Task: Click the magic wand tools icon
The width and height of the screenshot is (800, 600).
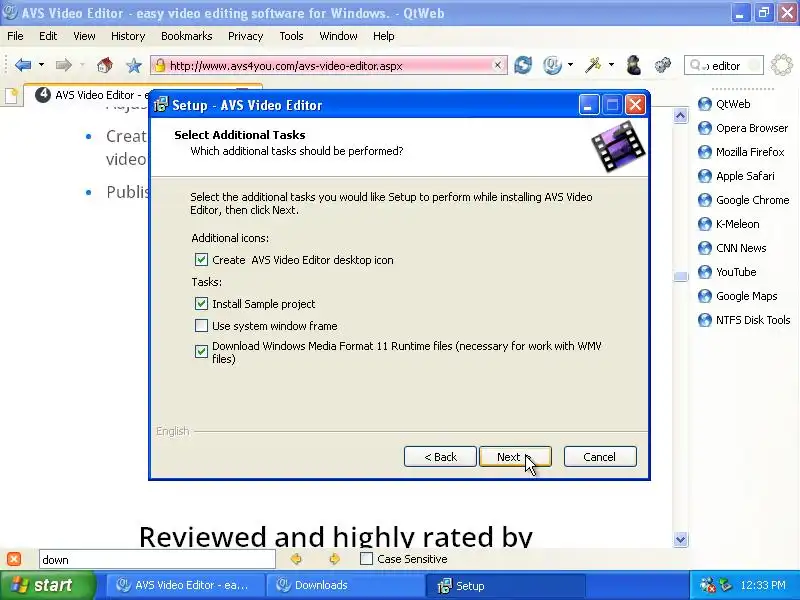Action: 593,65
